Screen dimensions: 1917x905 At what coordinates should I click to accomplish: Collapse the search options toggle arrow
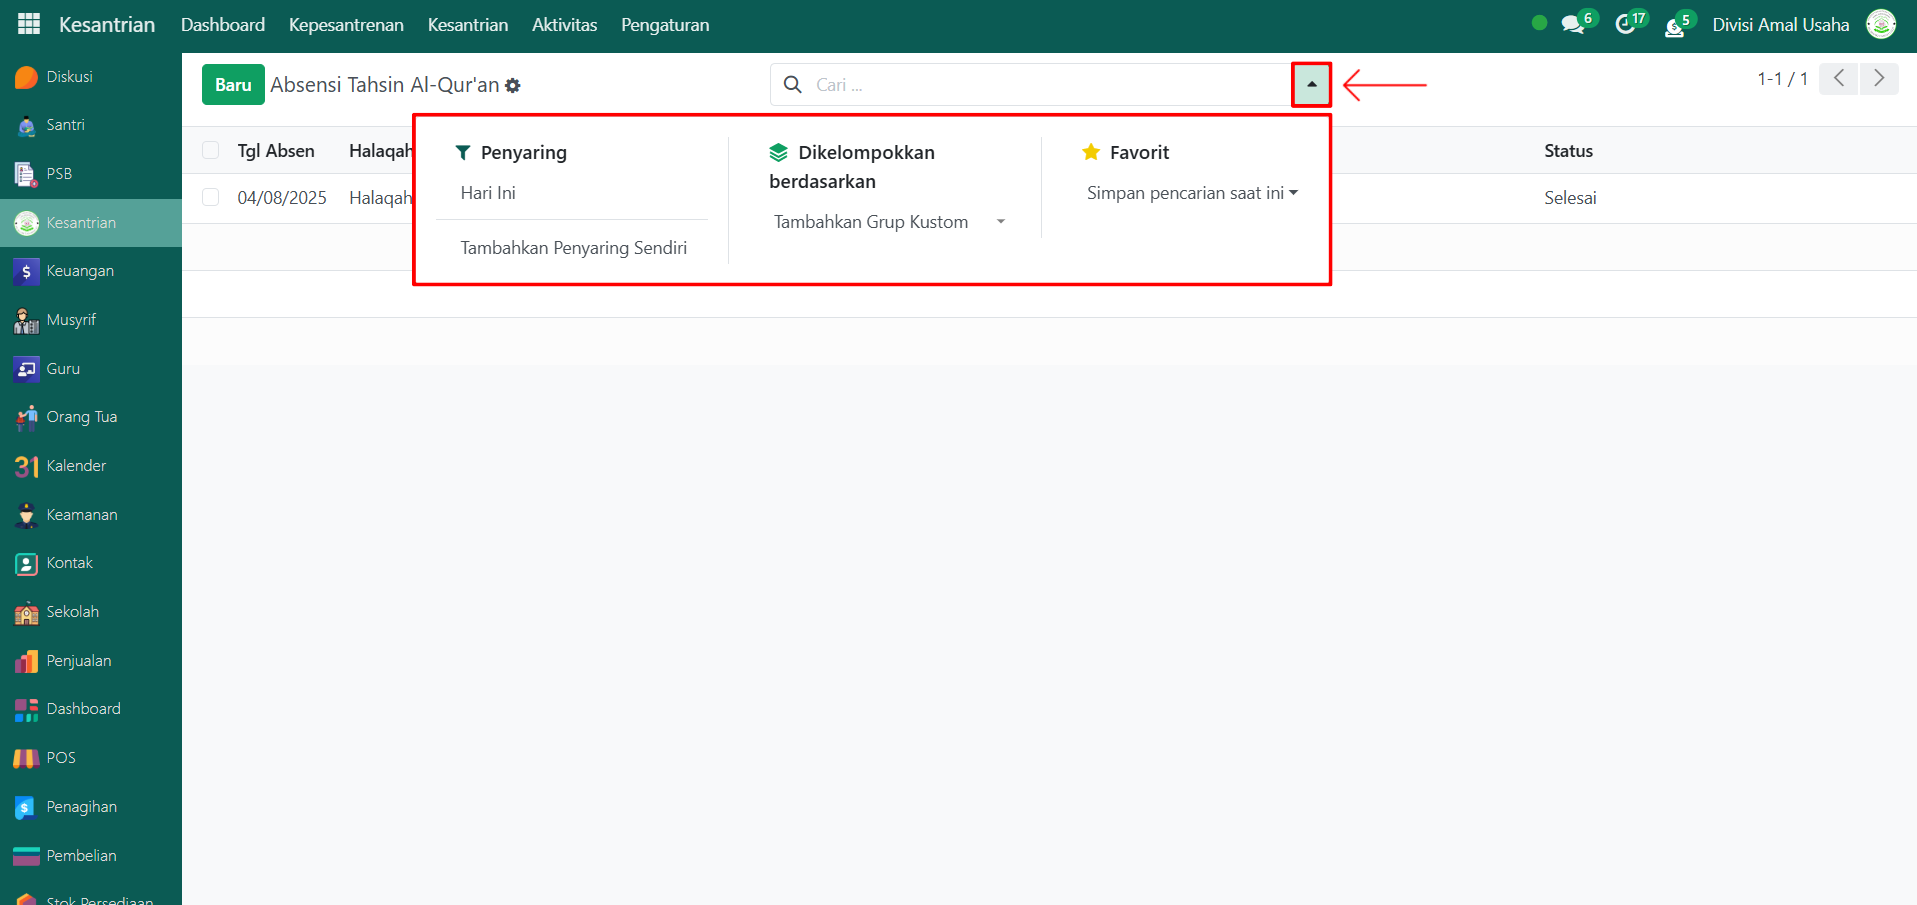1311,85
